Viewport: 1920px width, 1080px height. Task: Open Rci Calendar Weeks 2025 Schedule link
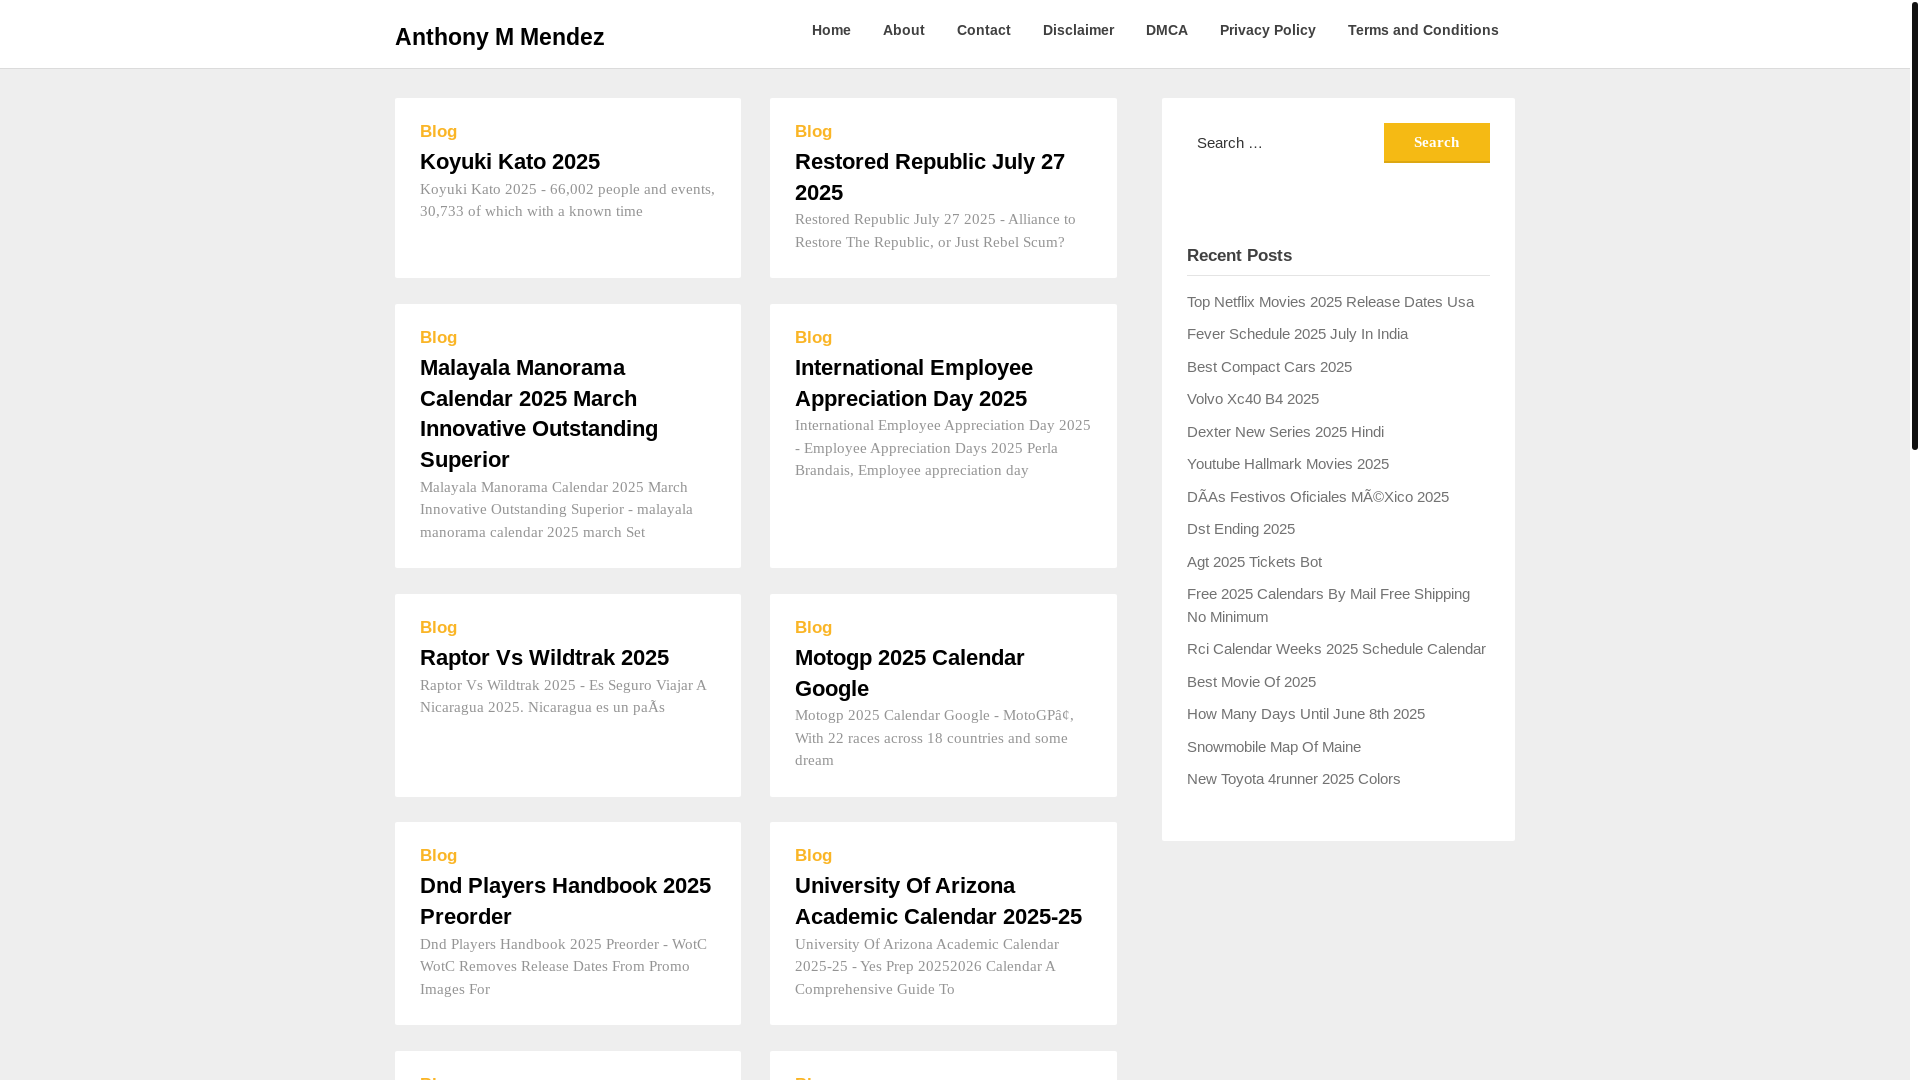pyautogui.click(x=1336, y=649)
